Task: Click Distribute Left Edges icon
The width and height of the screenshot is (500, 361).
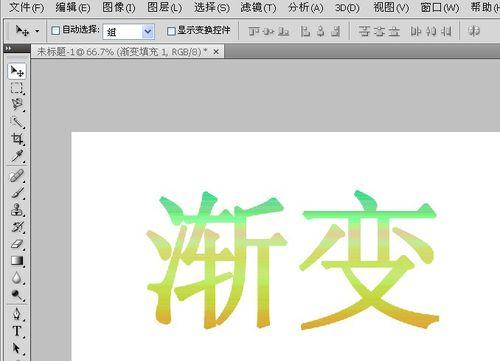Action: [416, 31]
